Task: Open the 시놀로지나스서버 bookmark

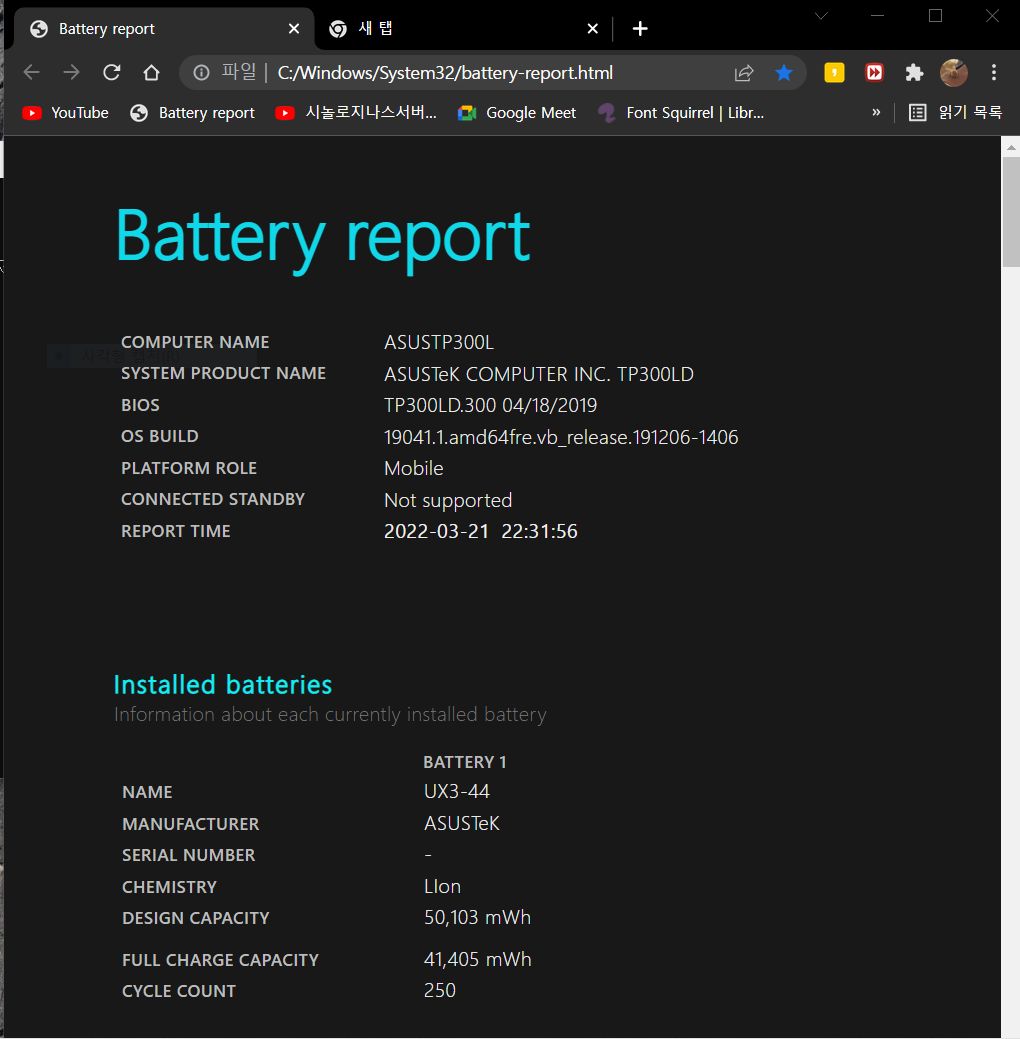Action: point(356,113)
